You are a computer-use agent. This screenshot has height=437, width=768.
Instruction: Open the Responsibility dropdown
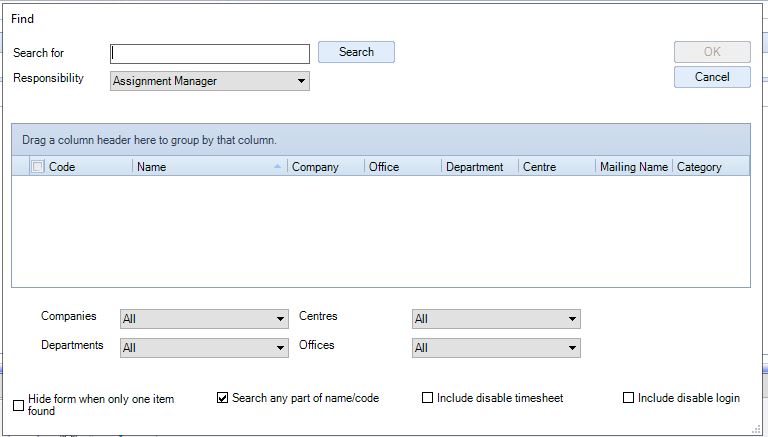(x=210, y=81)
